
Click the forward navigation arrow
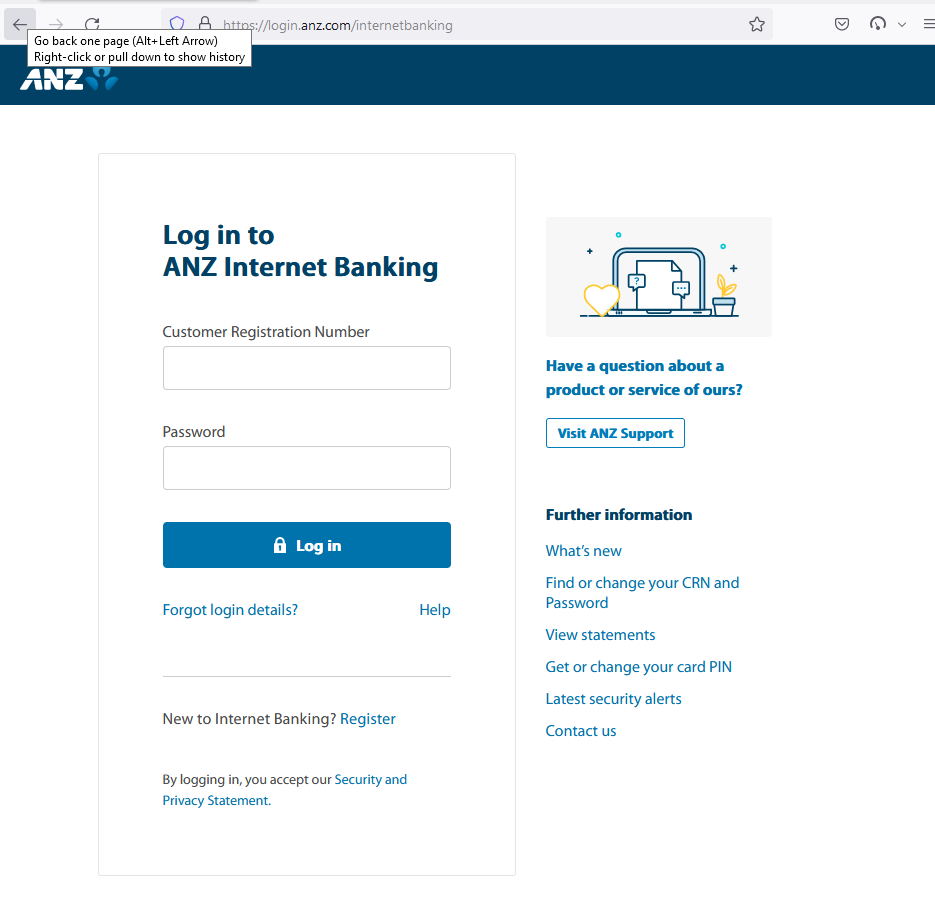point(55,24)
